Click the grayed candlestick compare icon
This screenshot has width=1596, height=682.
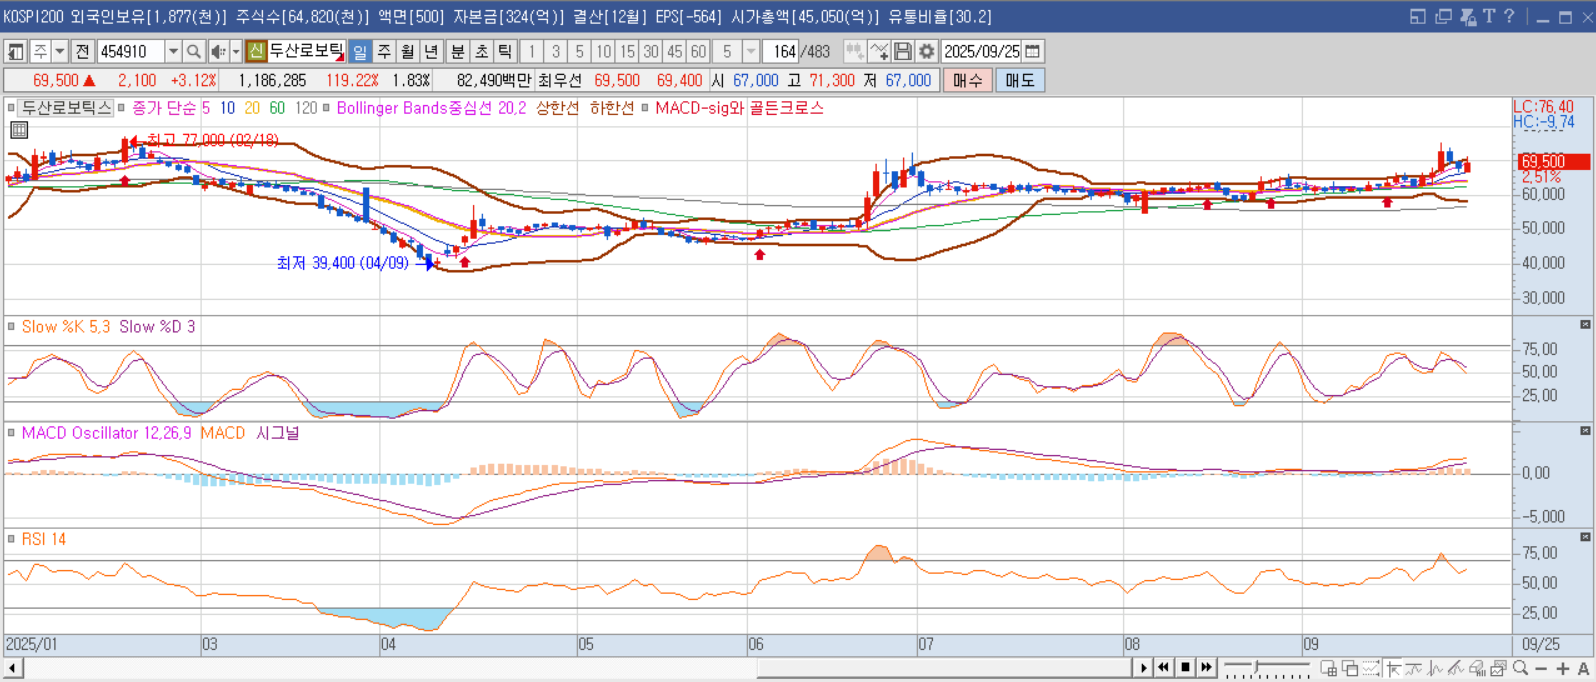tap(854, 51)
